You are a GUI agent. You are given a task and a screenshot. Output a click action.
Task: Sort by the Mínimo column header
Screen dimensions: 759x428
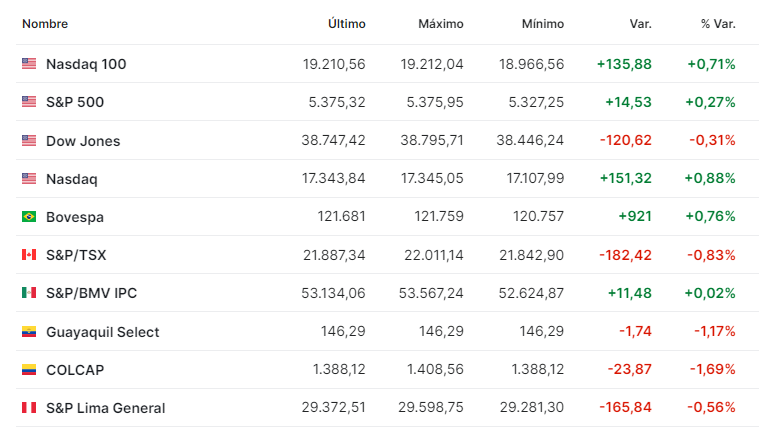(543, 24)
